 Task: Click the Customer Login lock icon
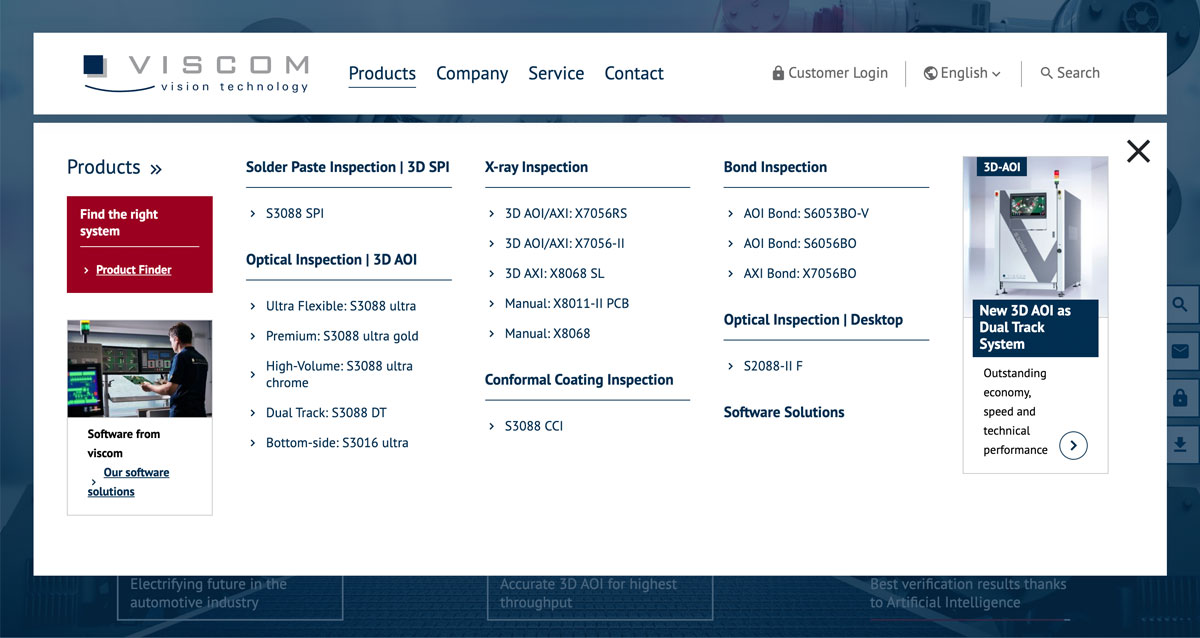[778, 73]
